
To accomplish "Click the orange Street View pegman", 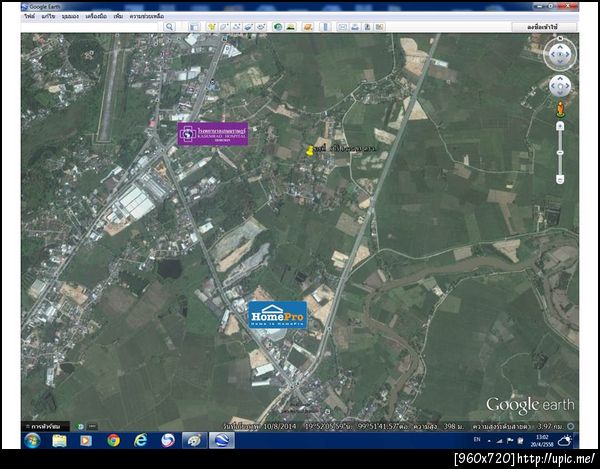I will [560, 109].
